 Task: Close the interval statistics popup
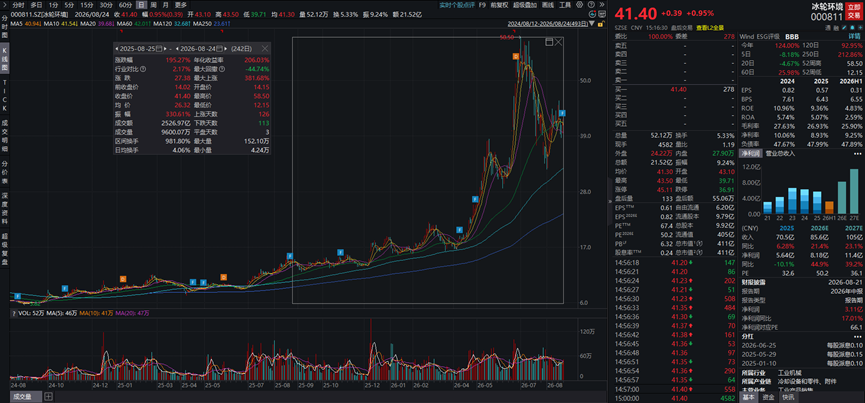coord(265,49)
